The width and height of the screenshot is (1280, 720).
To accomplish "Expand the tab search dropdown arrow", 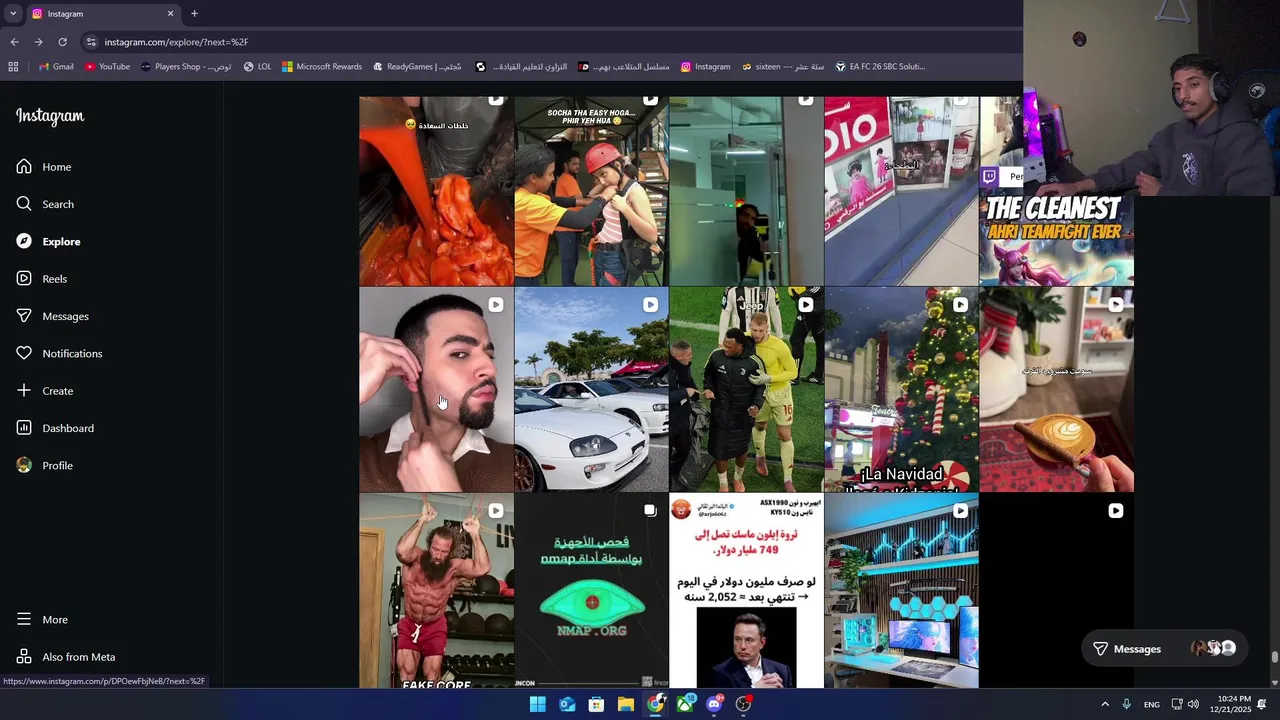I will (x=13, y=14).
